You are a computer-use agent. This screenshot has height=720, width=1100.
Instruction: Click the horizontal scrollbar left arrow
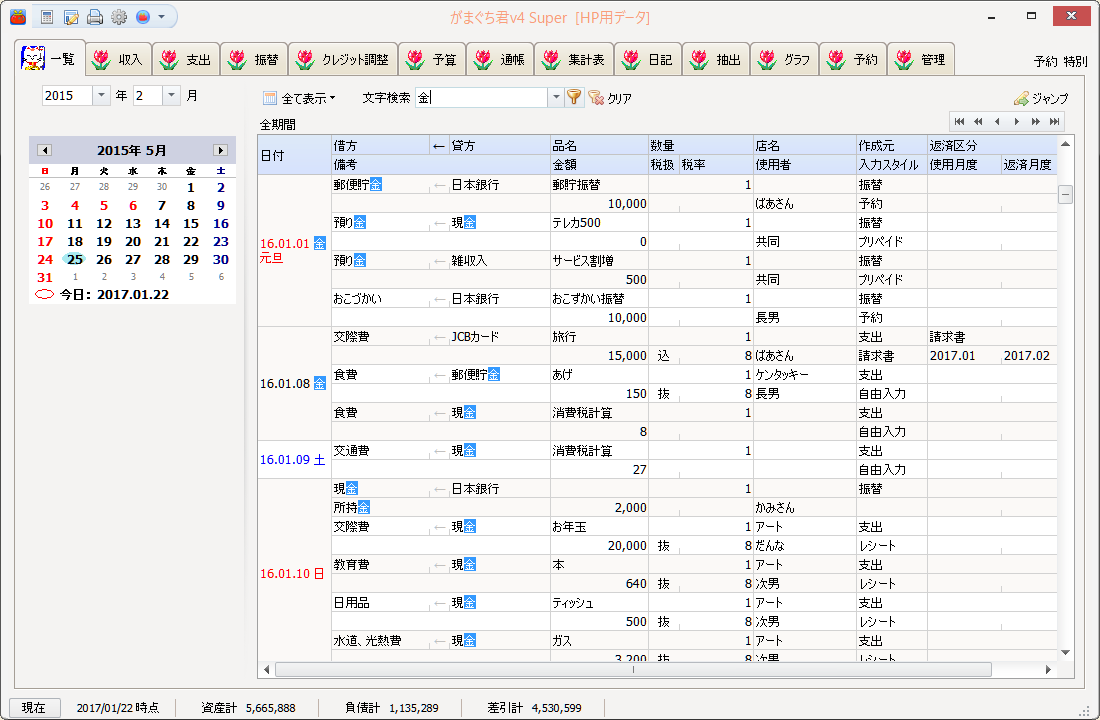point(267,669)
